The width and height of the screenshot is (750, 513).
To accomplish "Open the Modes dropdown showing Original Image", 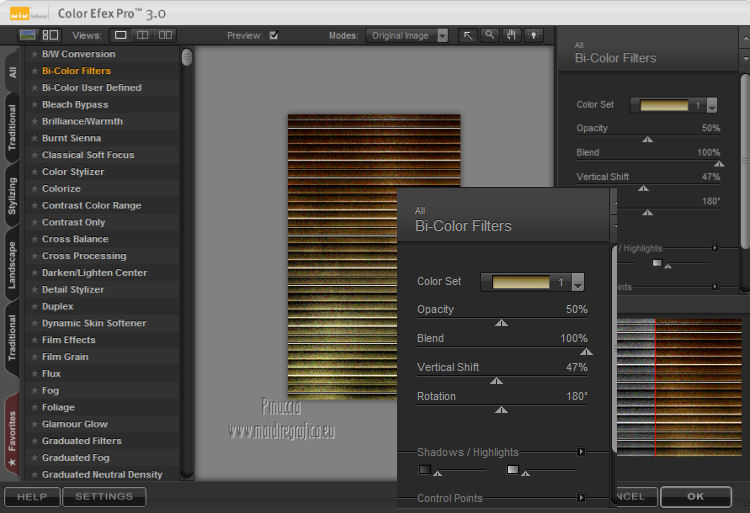I will (x=411, y=36).
